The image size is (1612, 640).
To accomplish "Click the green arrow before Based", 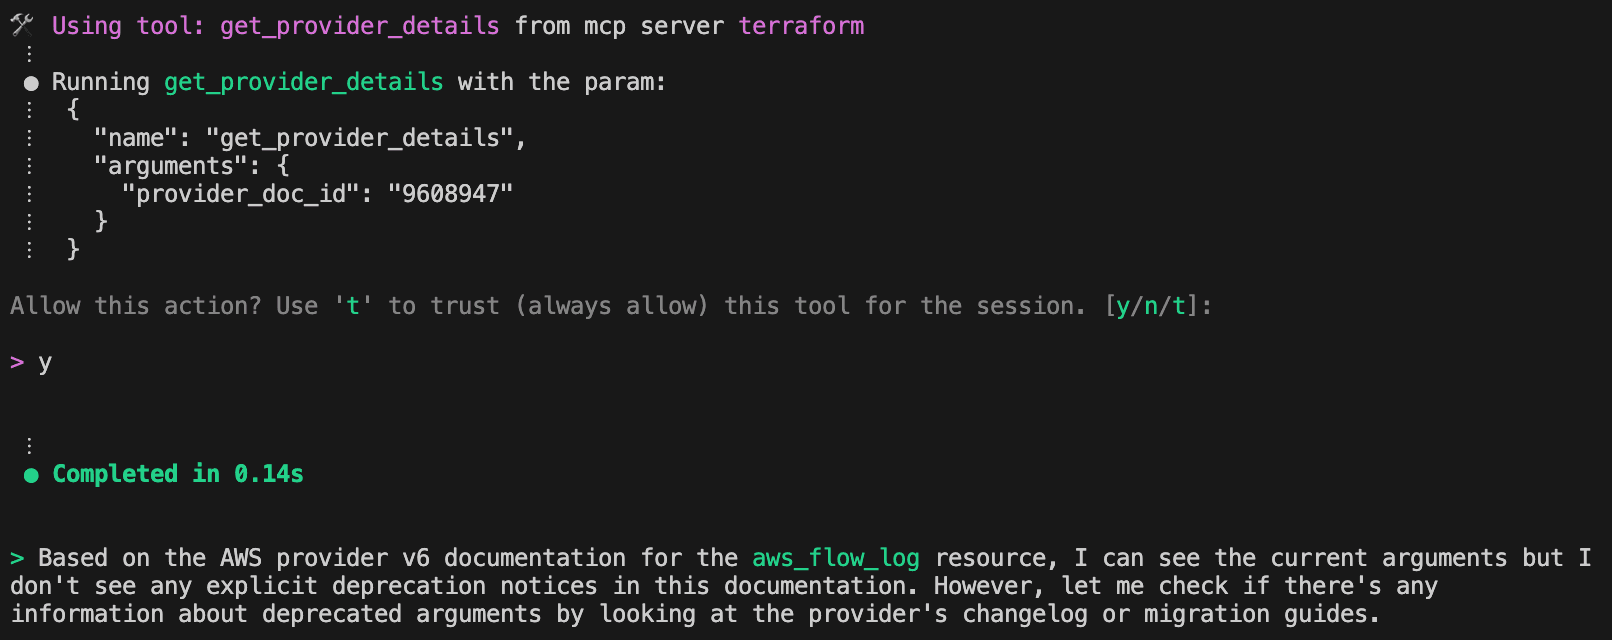I will coord(17,558).
